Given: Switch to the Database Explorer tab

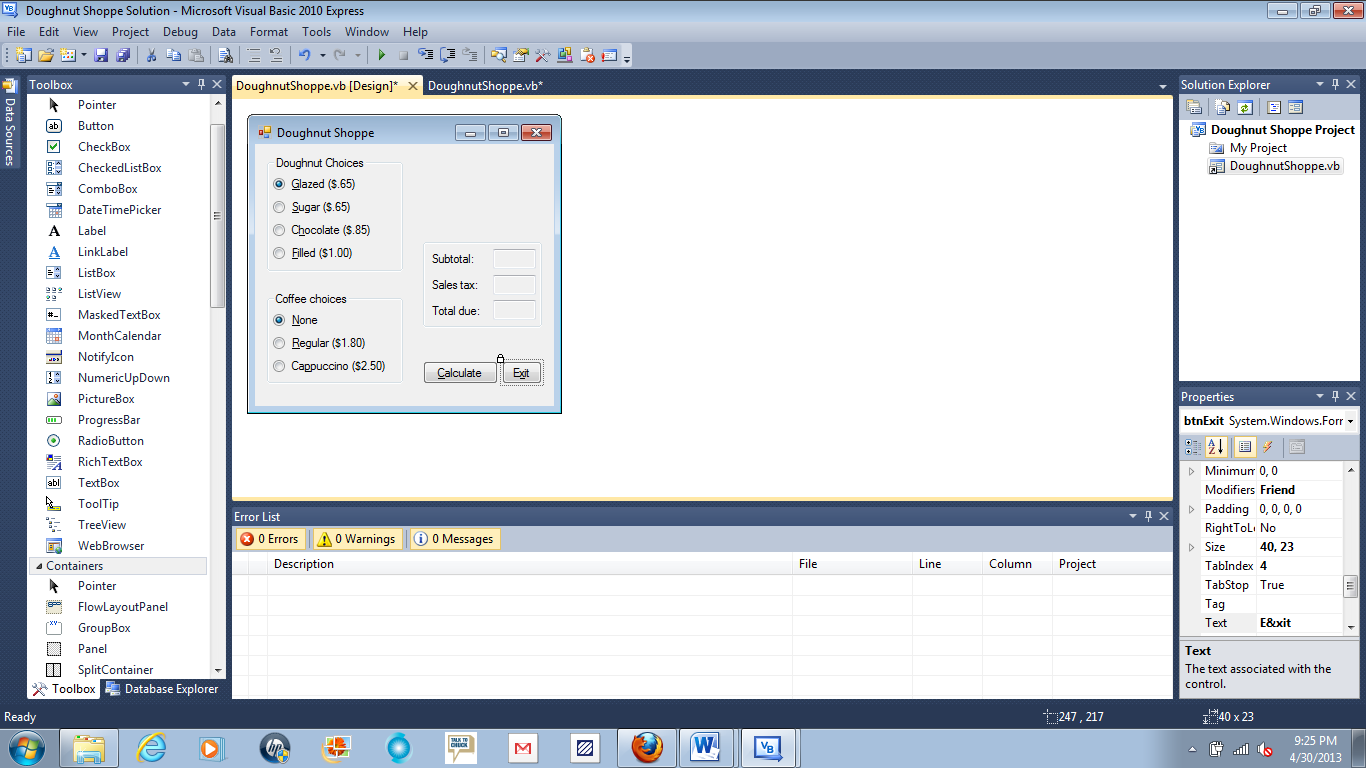Looking at the screenshot, I should tap(162, 689).
